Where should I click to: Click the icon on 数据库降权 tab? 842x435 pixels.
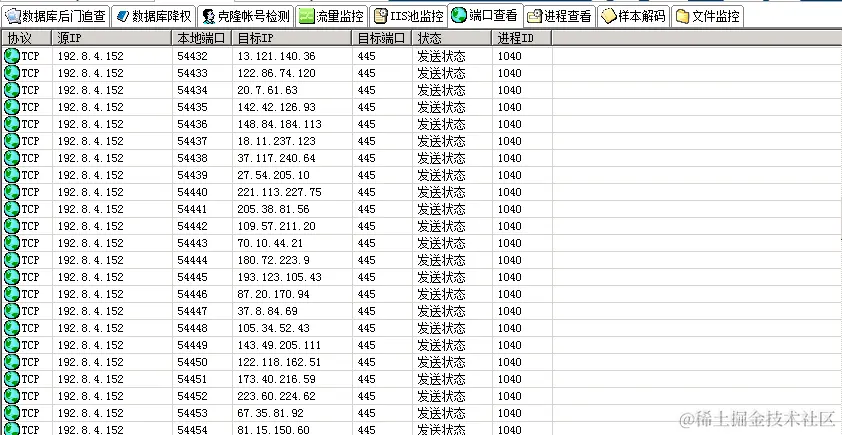[123, 17]
